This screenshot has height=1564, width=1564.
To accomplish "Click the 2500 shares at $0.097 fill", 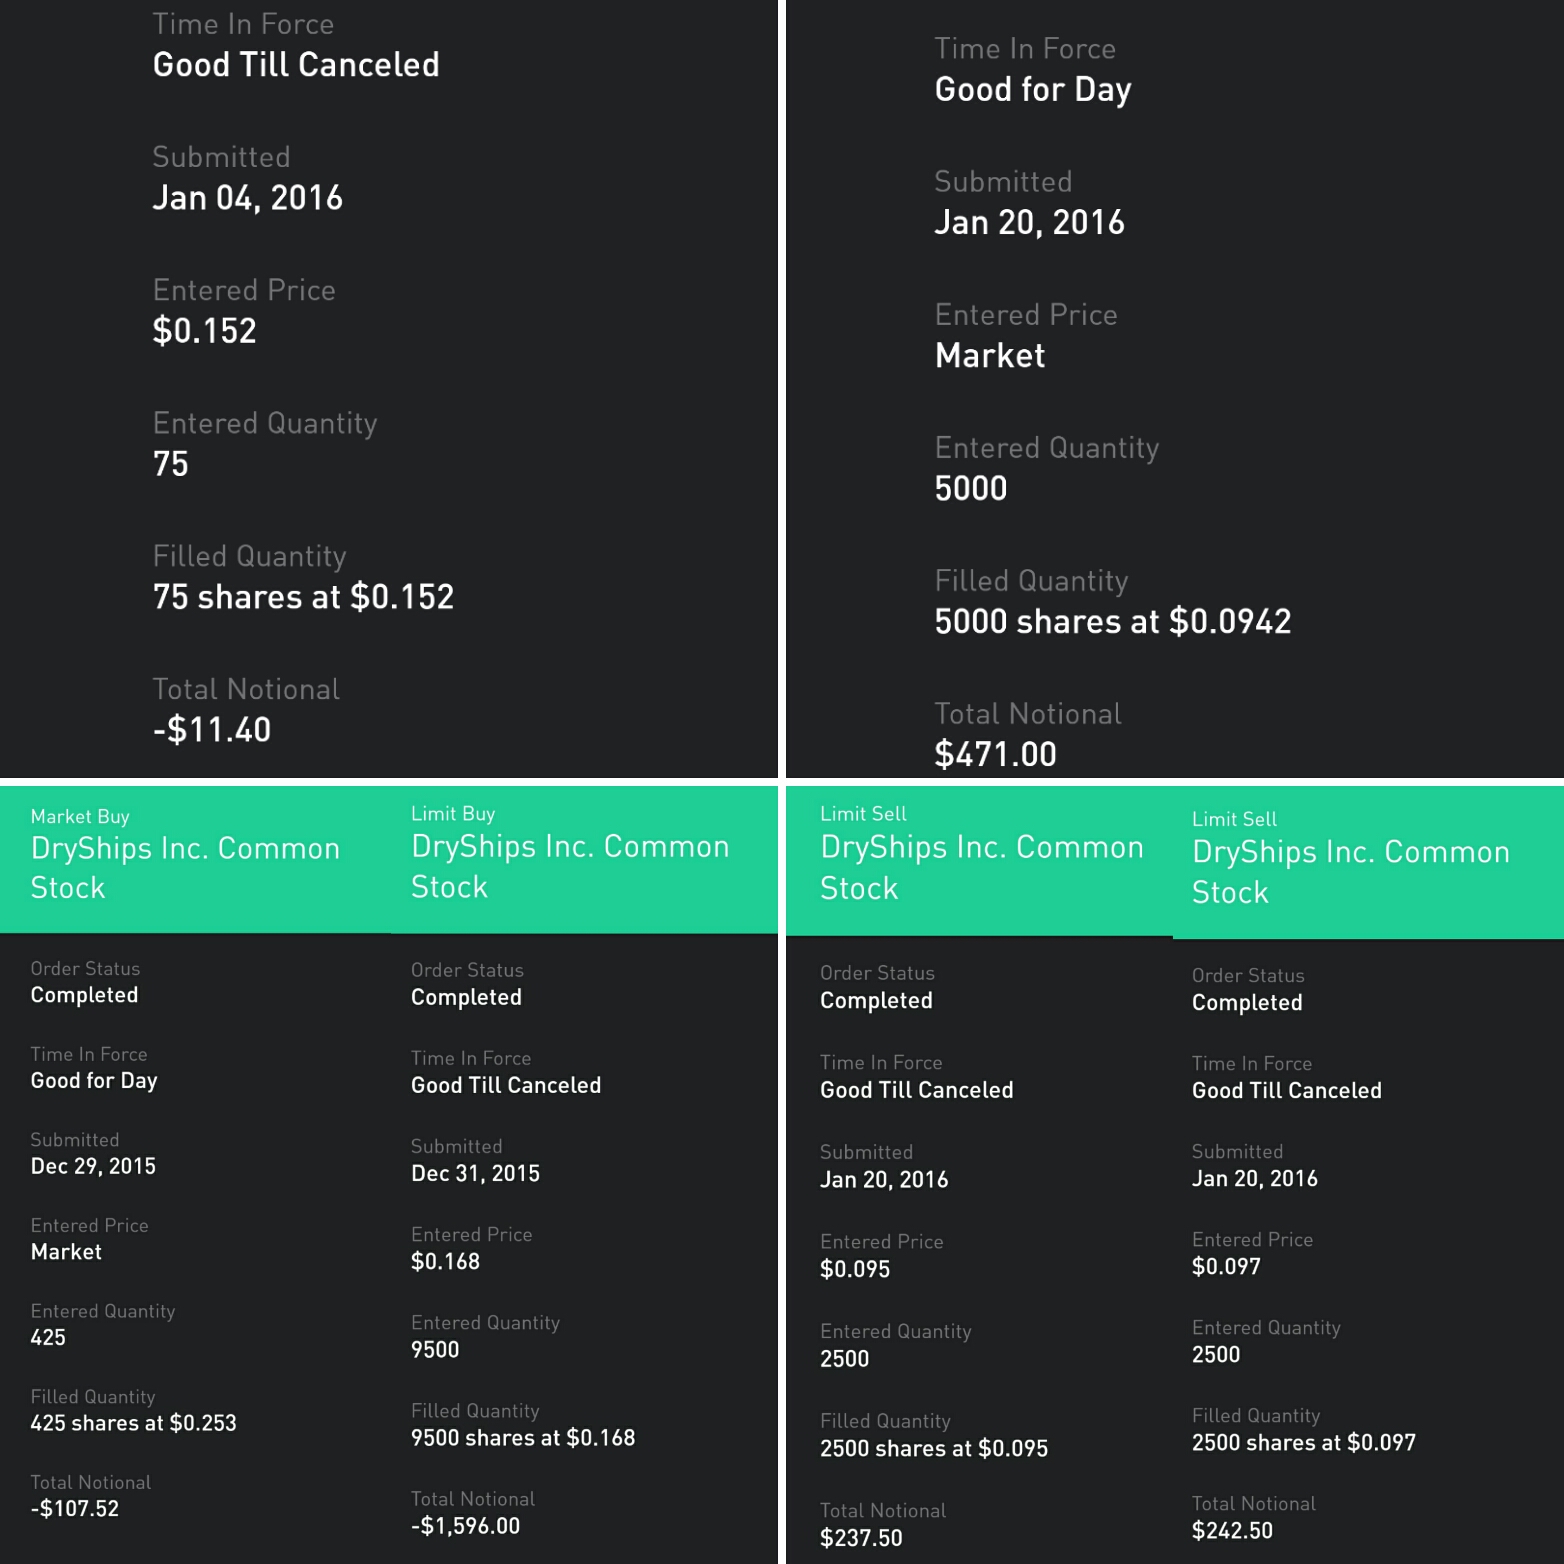I will [1303, 1442].
